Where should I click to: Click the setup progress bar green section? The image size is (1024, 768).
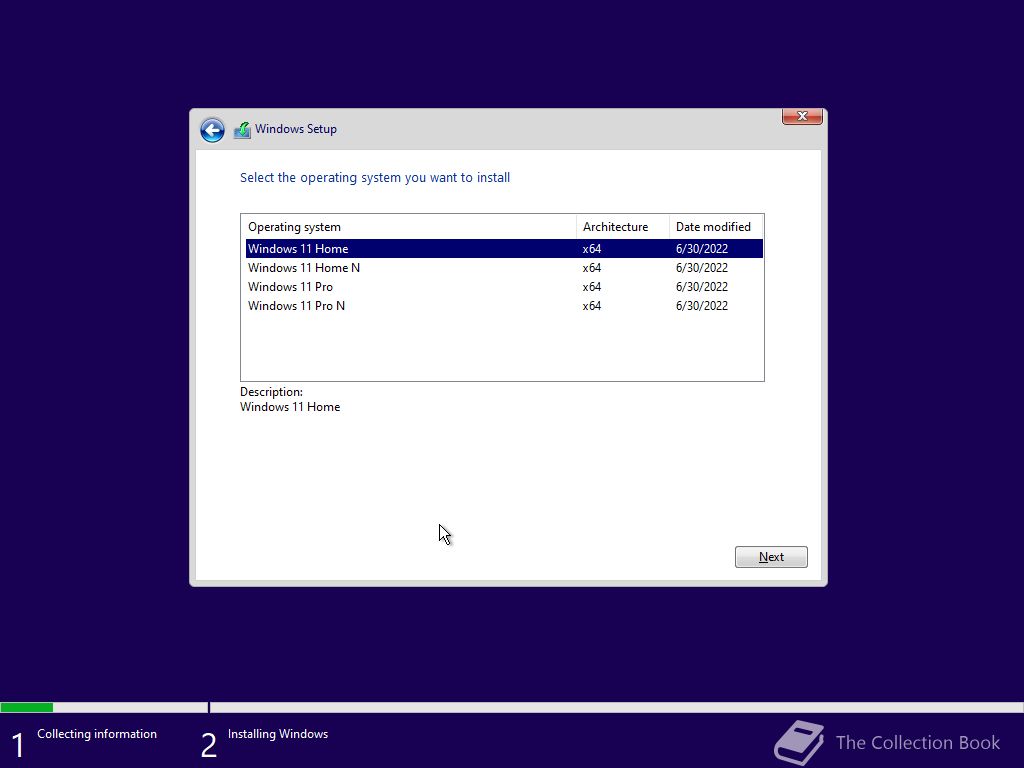click(27, 707)
